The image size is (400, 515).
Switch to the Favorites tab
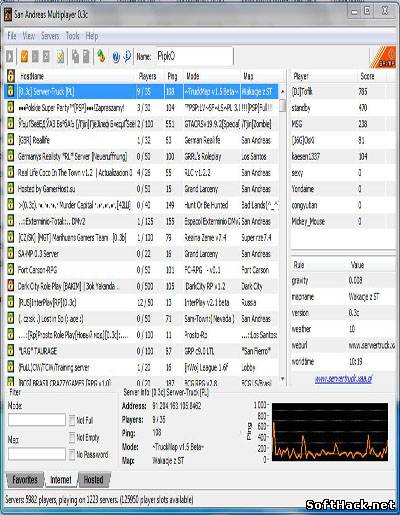[x=25, y=480]
